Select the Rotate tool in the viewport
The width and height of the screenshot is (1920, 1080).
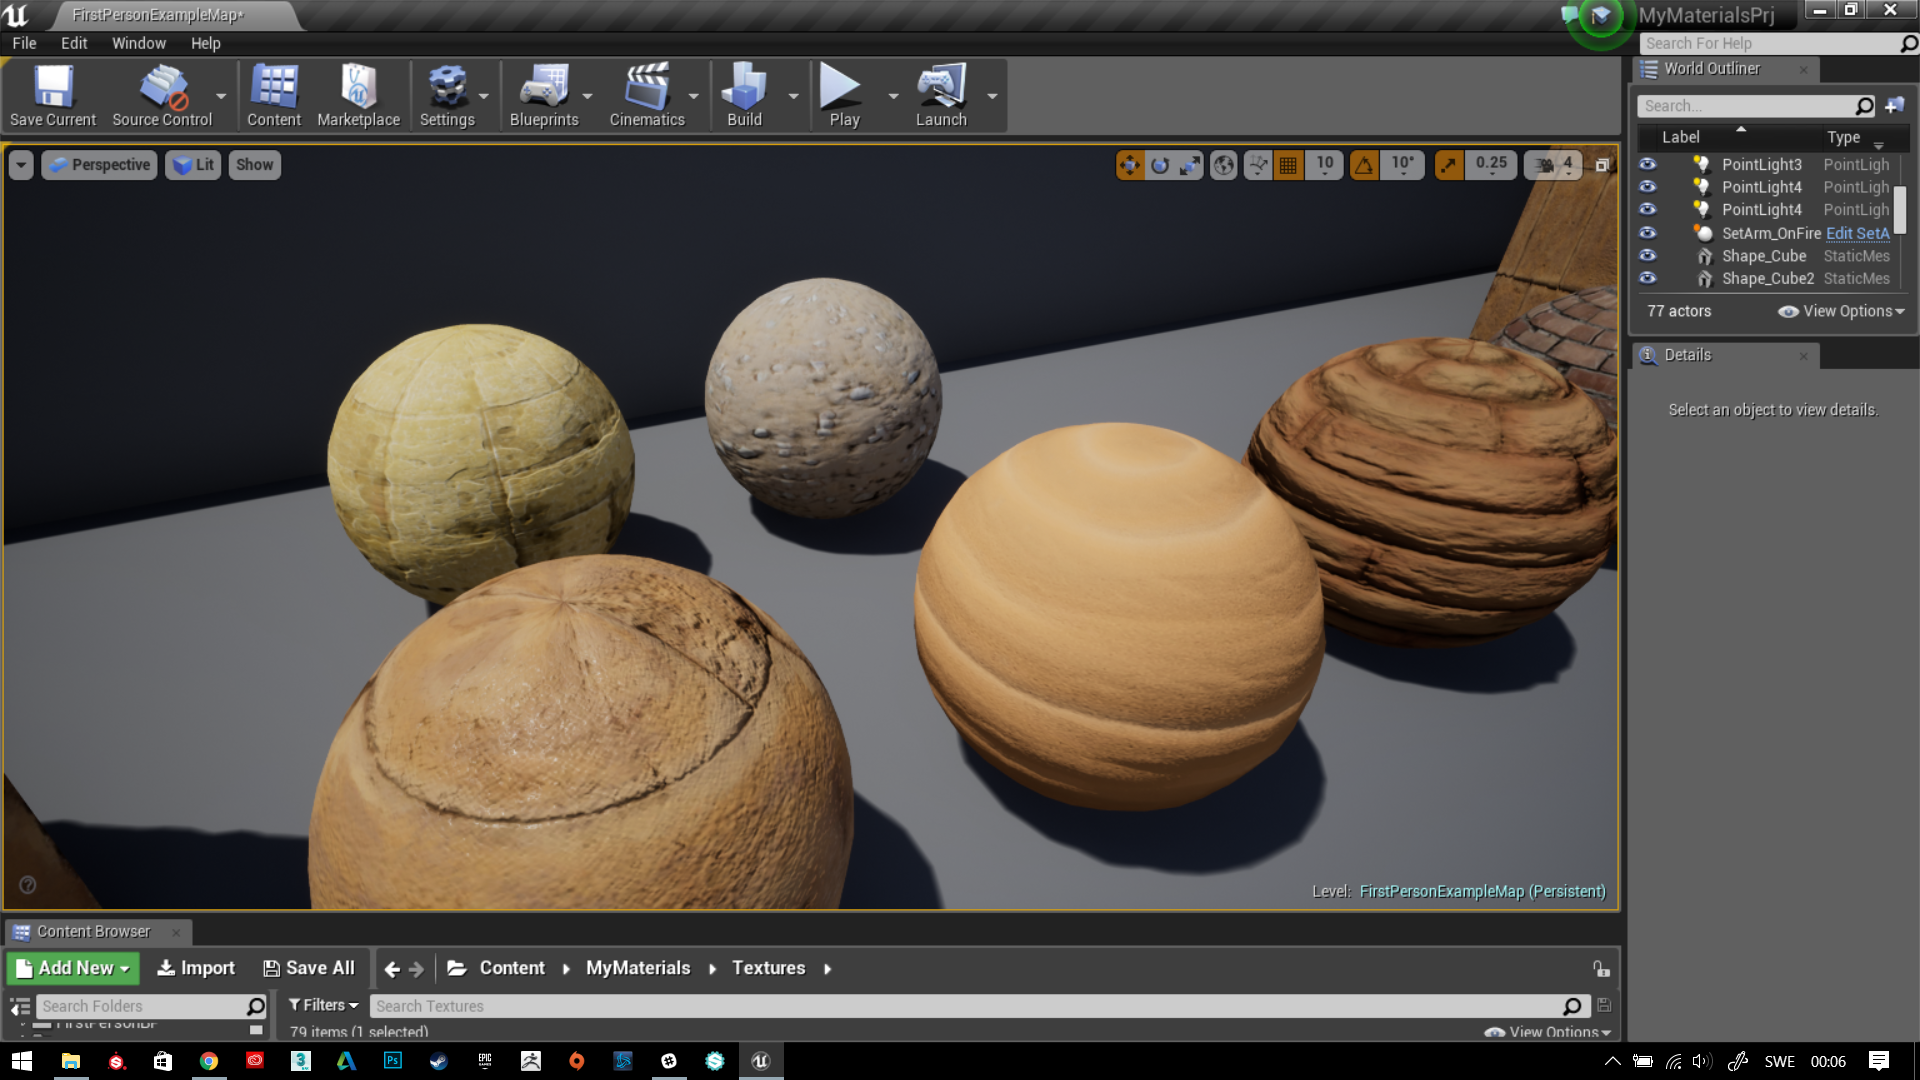(x=1159, y=166)
